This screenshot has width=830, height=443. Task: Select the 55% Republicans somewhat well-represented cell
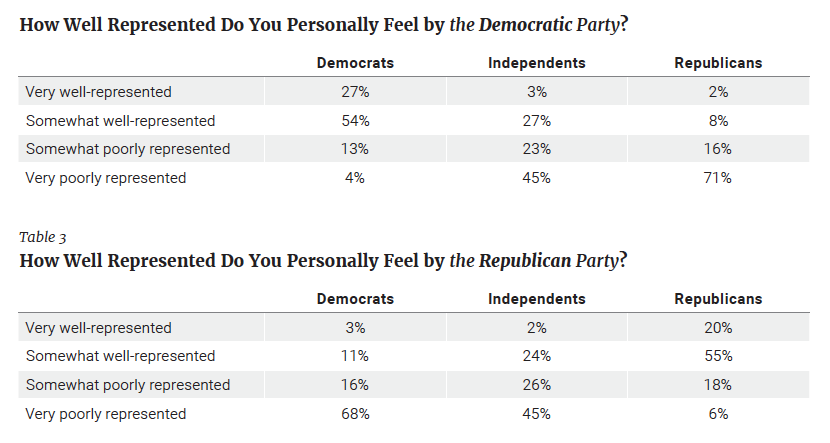tap(718, 356)
